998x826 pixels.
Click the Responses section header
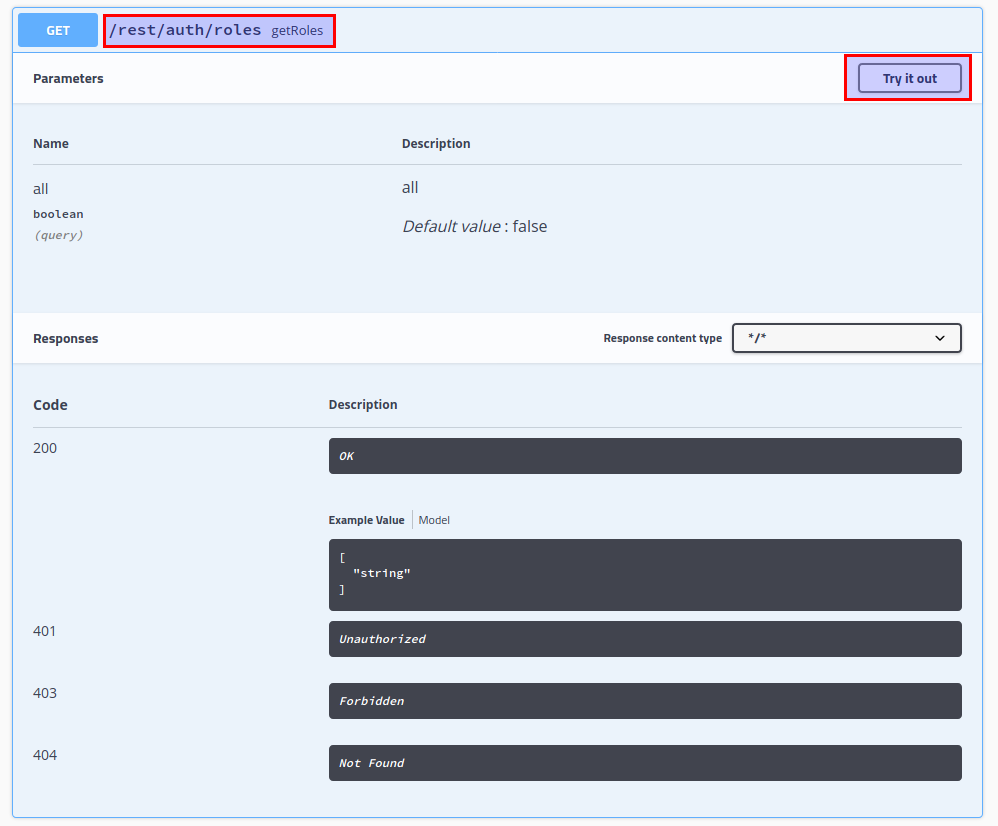tap(66, 338)
